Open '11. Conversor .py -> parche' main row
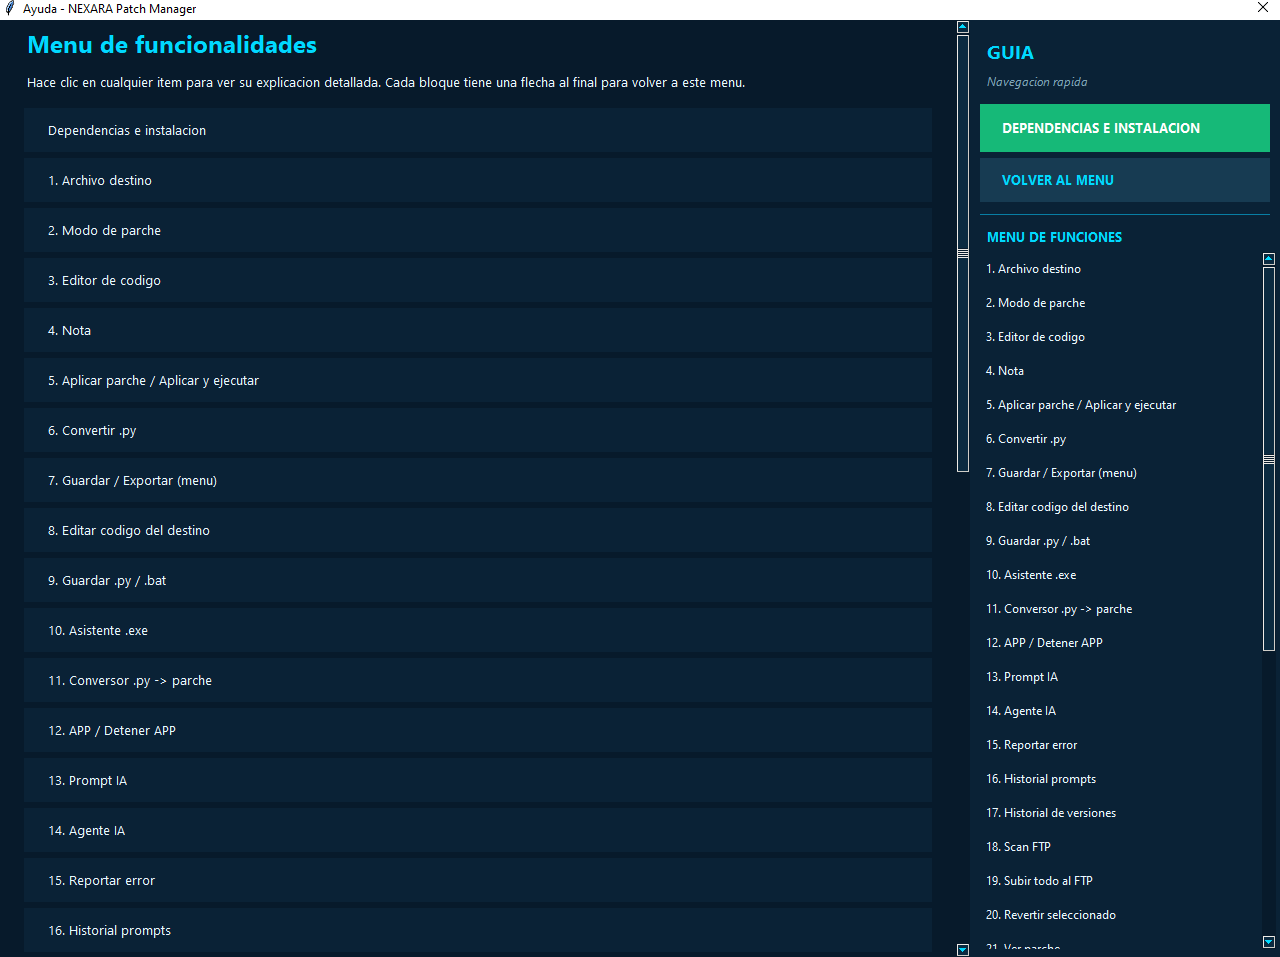Screen dimensions: 1280x957 [478, 680]
